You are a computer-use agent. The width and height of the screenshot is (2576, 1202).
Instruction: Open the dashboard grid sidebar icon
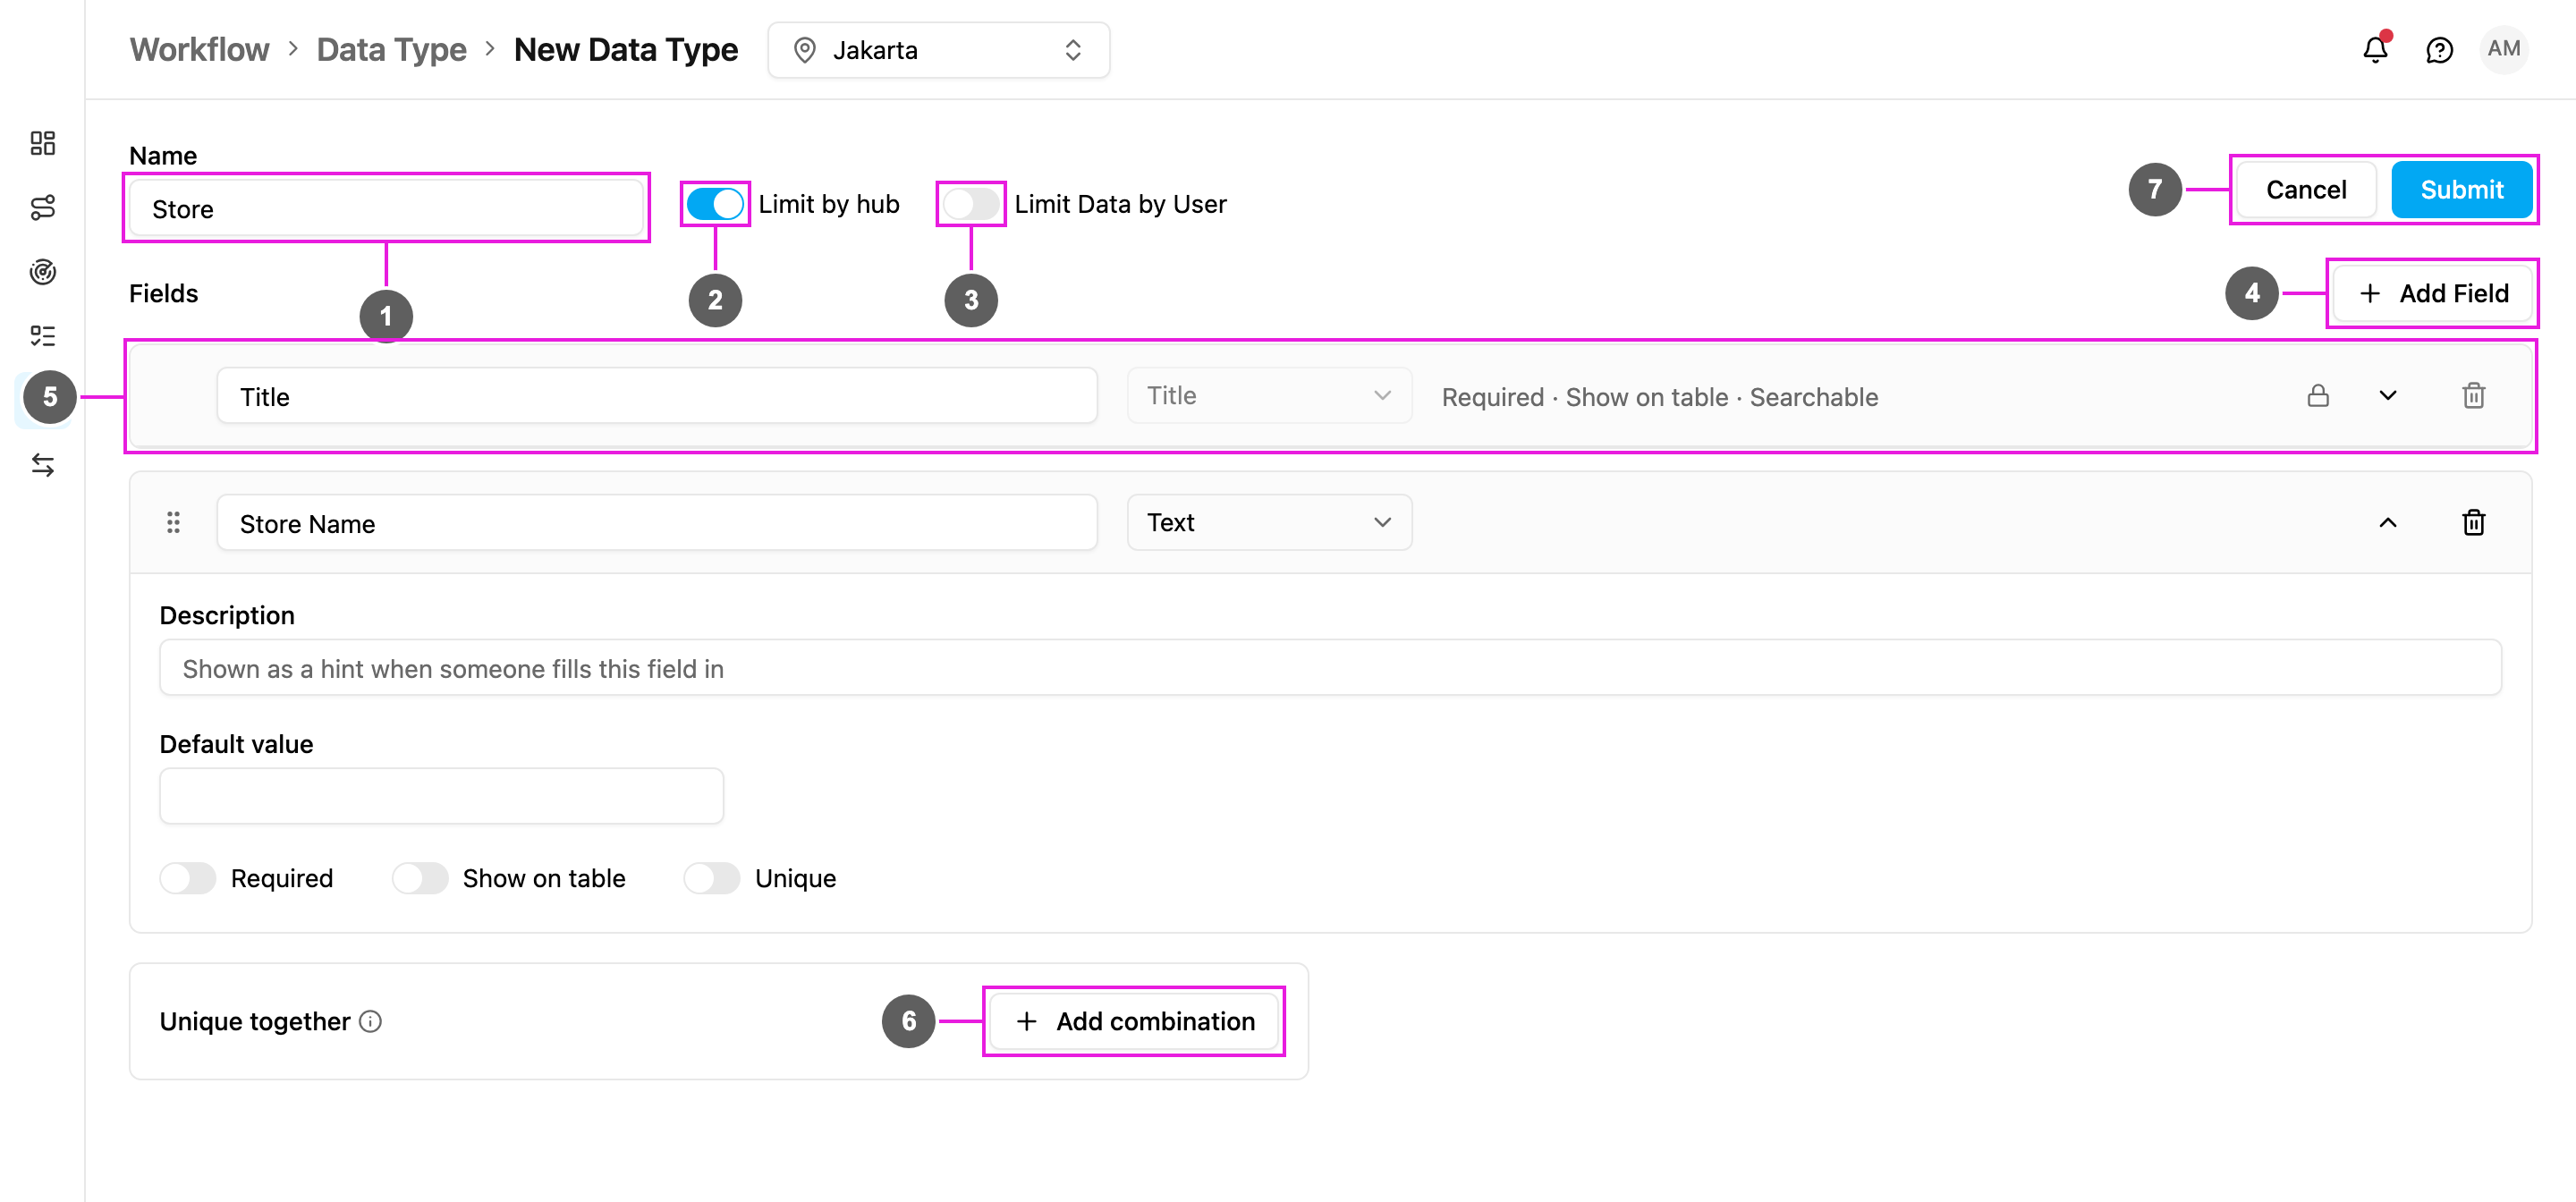click(x=42, y=143)
